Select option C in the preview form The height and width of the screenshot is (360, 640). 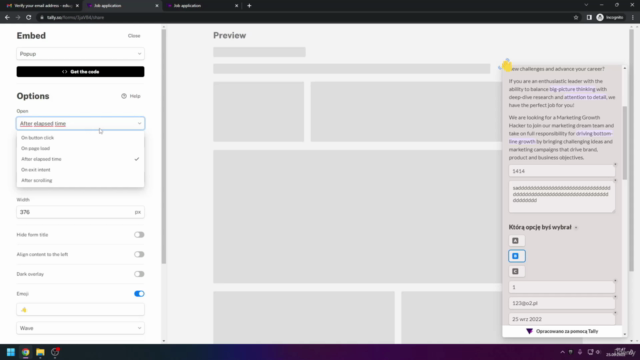point(516,271)
